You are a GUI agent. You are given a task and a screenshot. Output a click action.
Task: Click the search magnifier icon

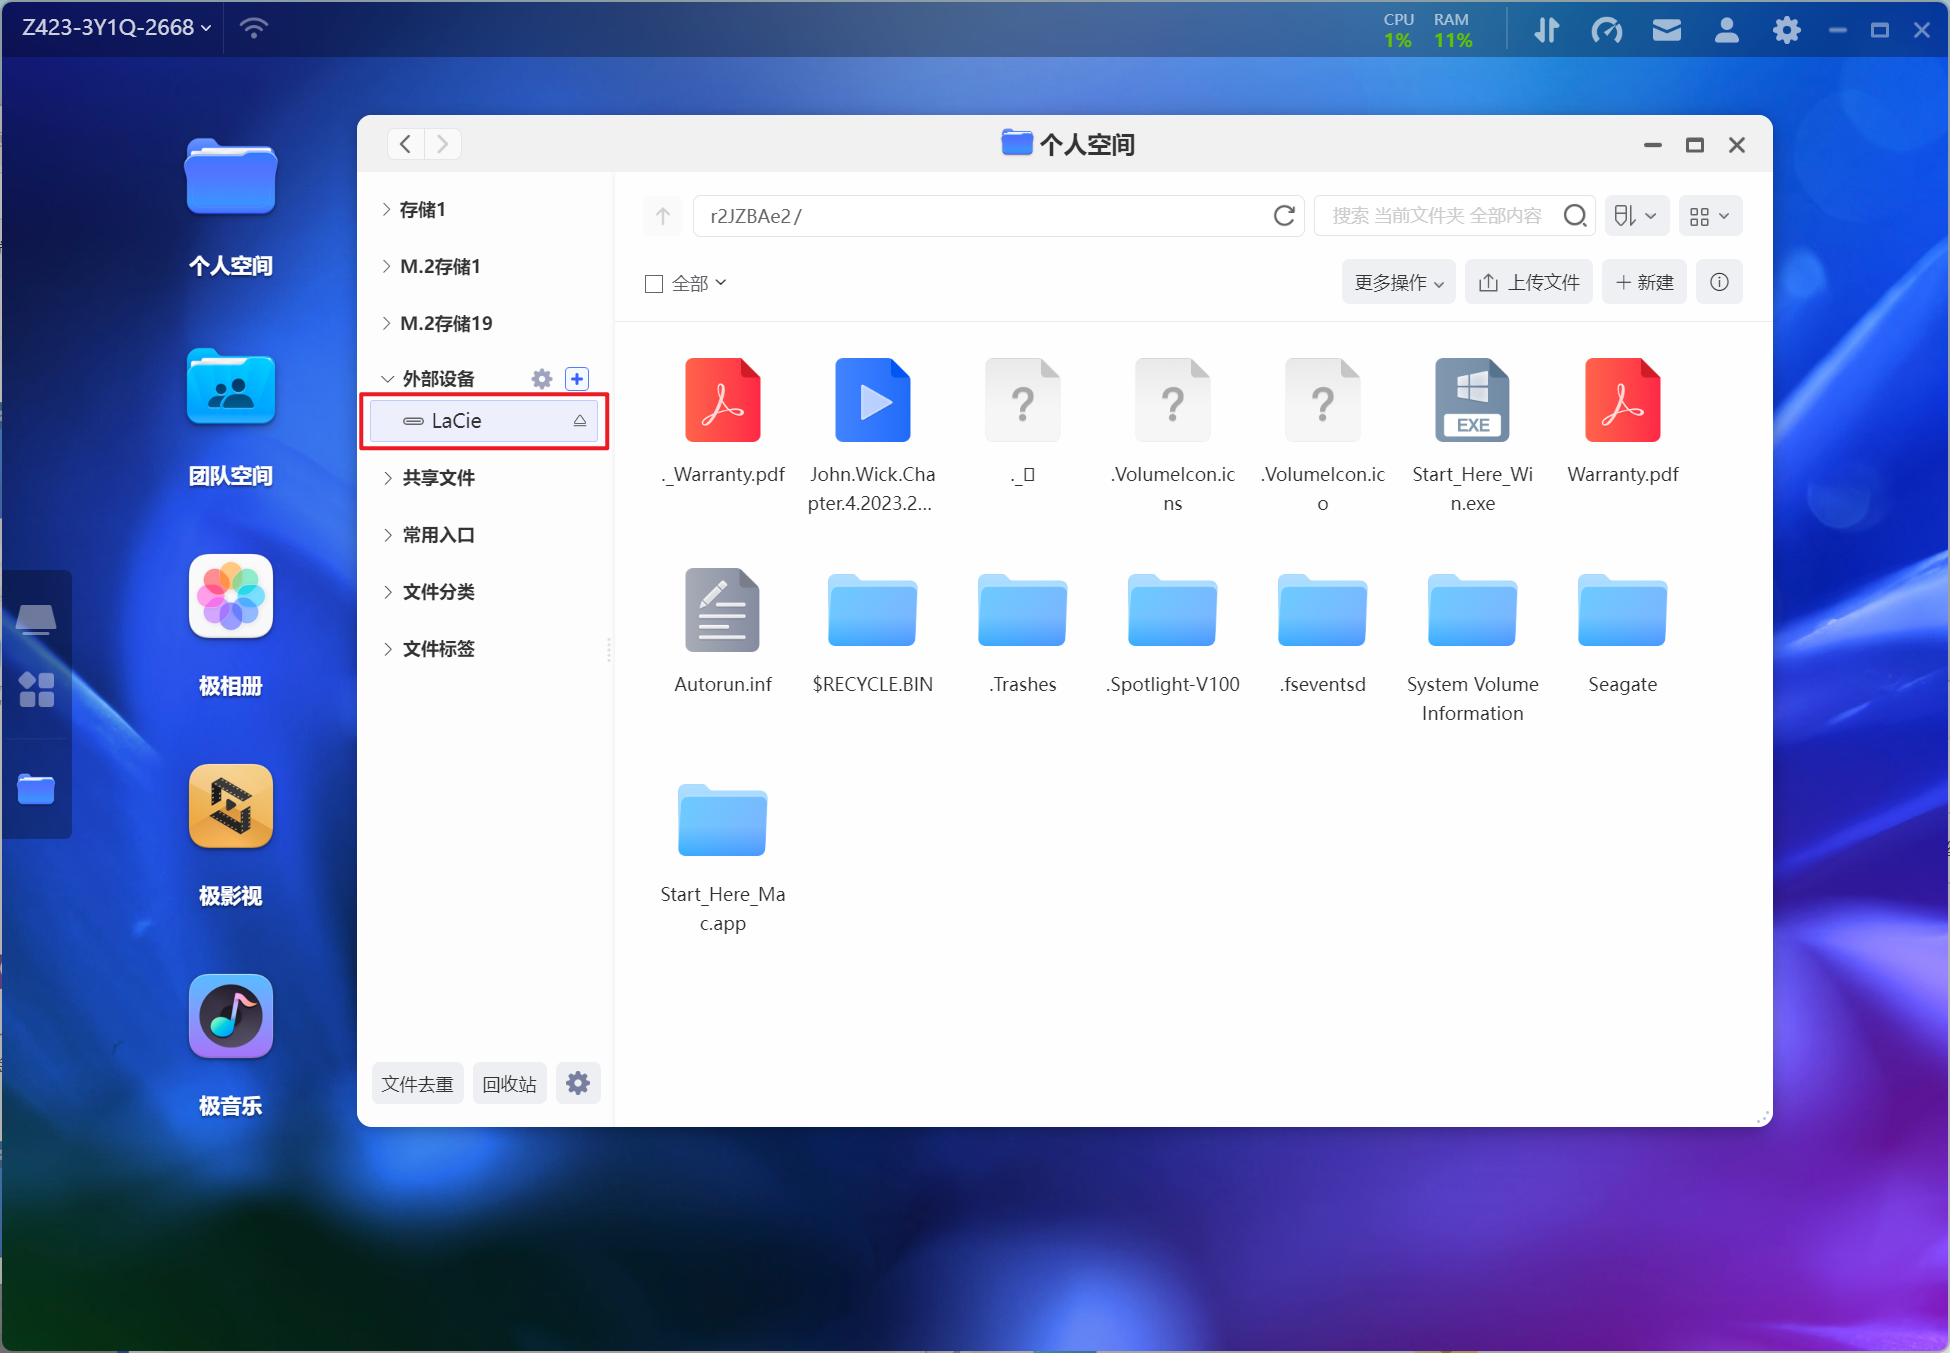[x=1574, y=216]
